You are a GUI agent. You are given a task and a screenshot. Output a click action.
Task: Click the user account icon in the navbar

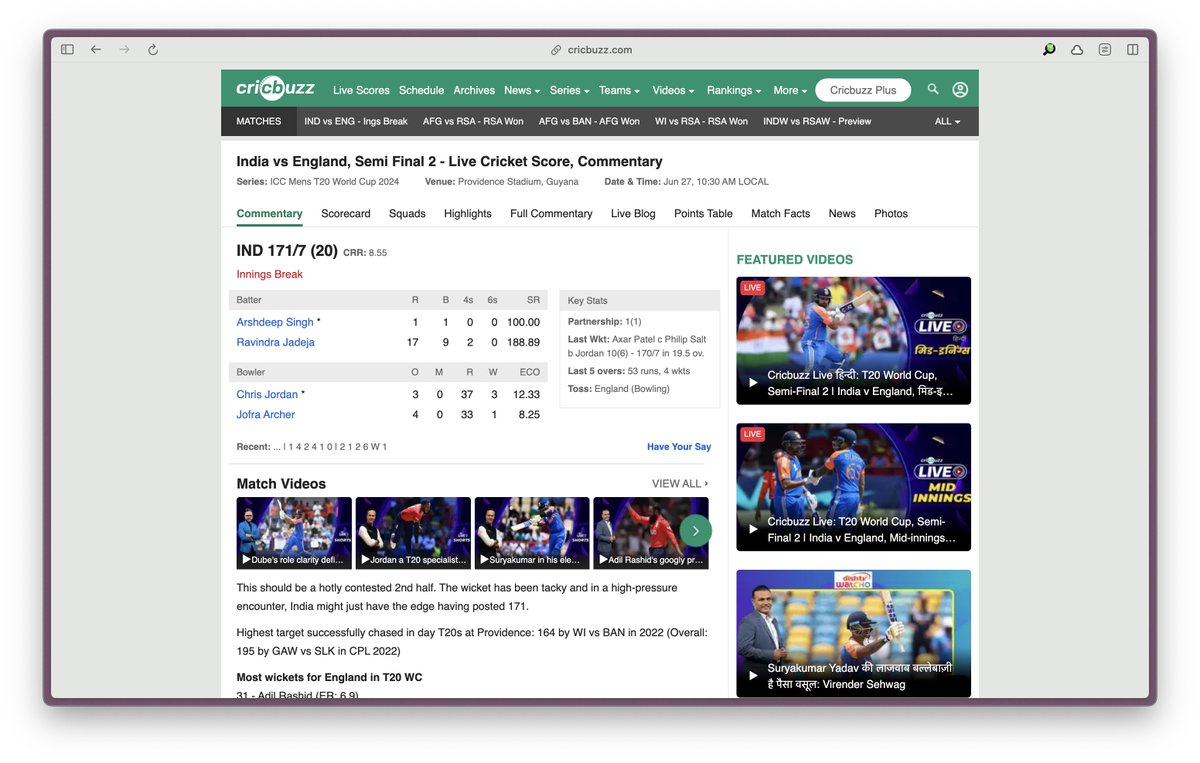960,90
